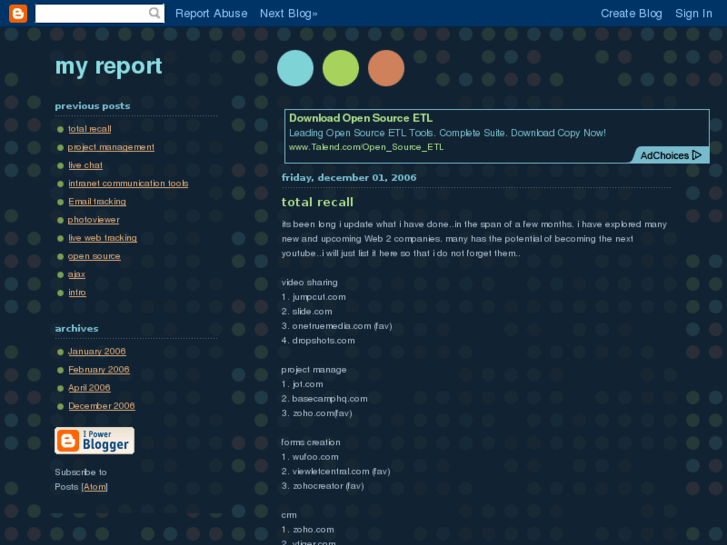Open the 'intro' post link
Viewport: 727px width, 545px height.
coord(77,292)
